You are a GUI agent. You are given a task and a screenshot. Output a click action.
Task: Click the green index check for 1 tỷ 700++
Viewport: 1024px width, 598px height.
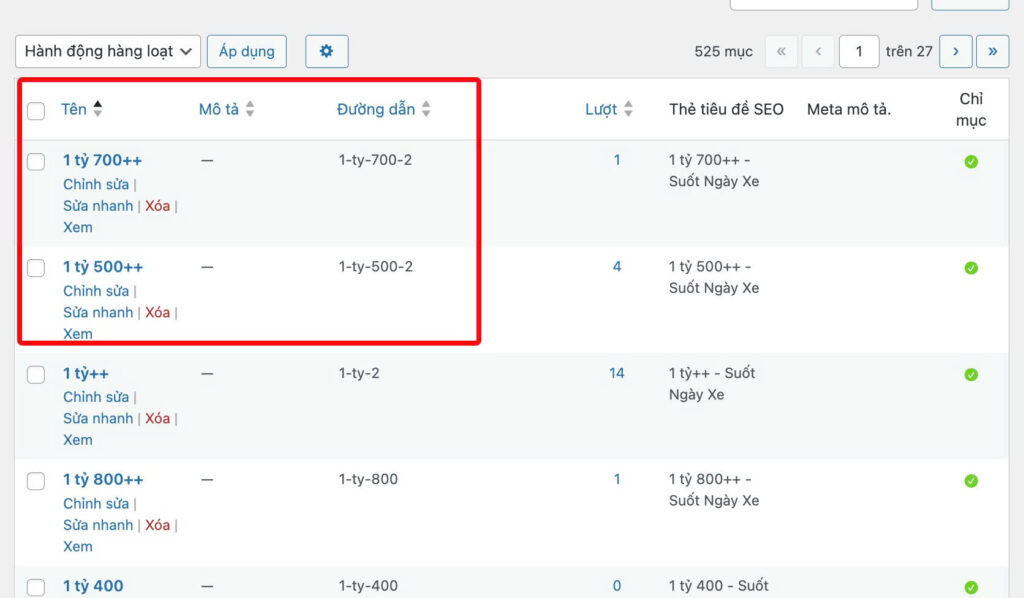coord(971,161)
